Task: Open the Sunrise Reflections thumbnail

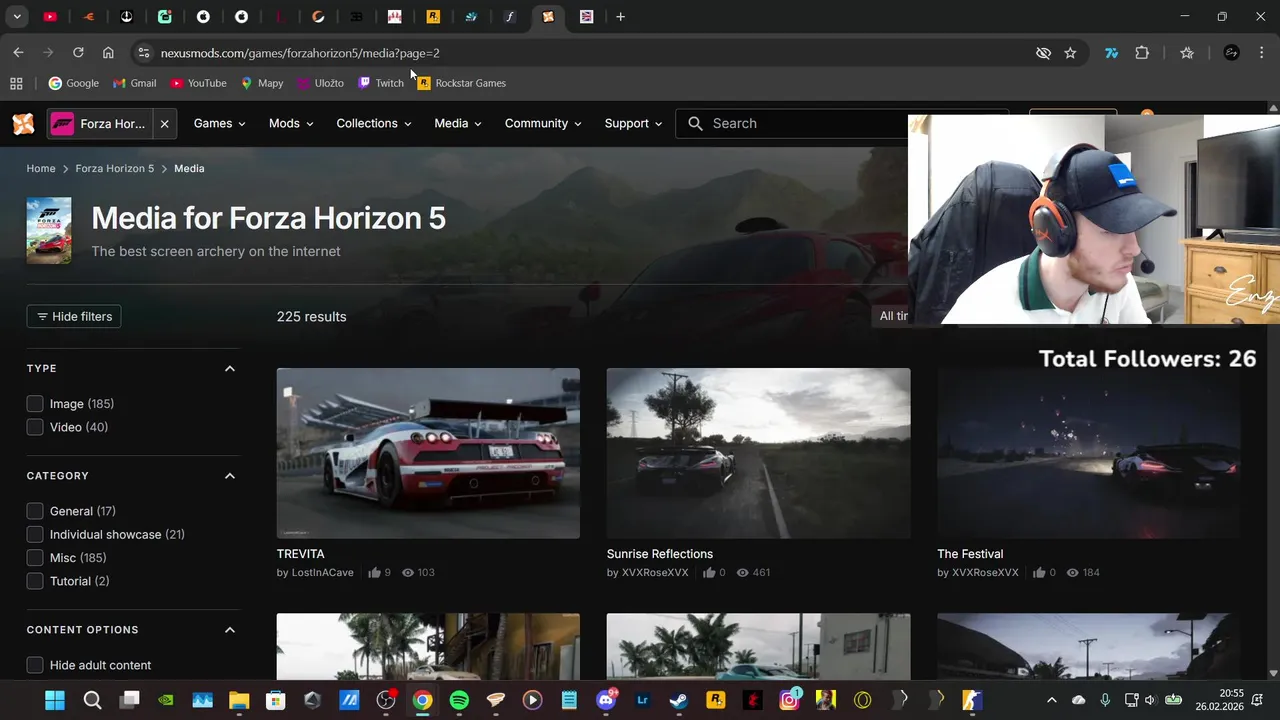Action: [758, 453]
